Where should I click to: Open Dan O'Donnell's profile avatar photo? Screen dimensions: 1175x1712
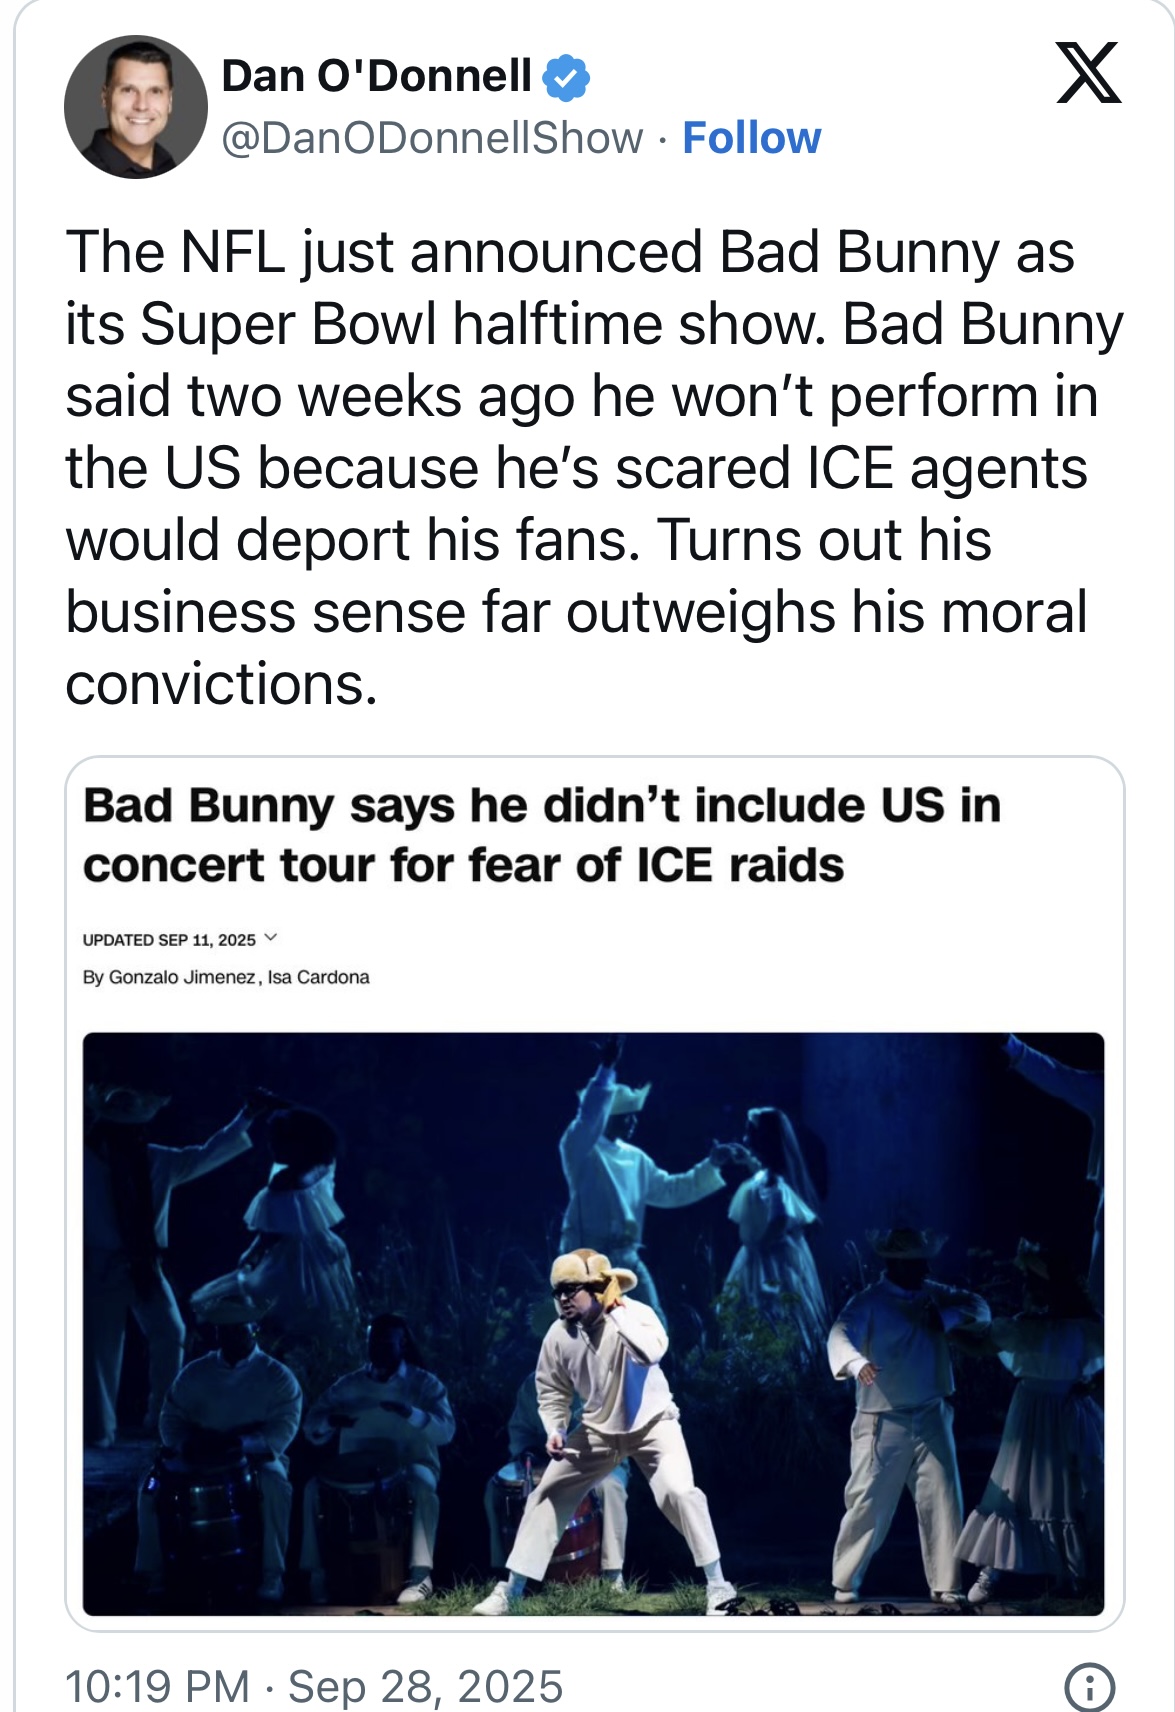pyautogui.click(x=135, y=107)
